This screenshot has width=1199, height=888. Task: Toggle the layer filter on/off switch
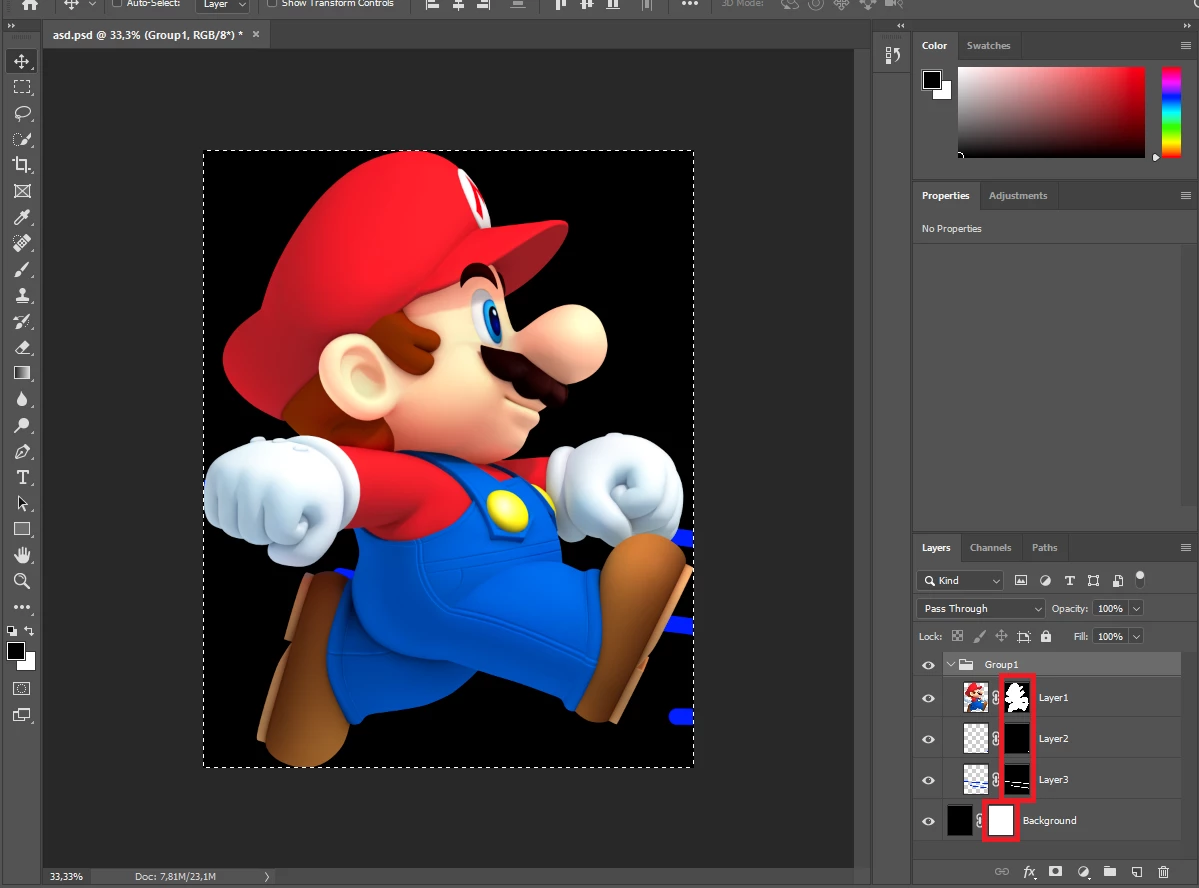(x=1140, y=578)
